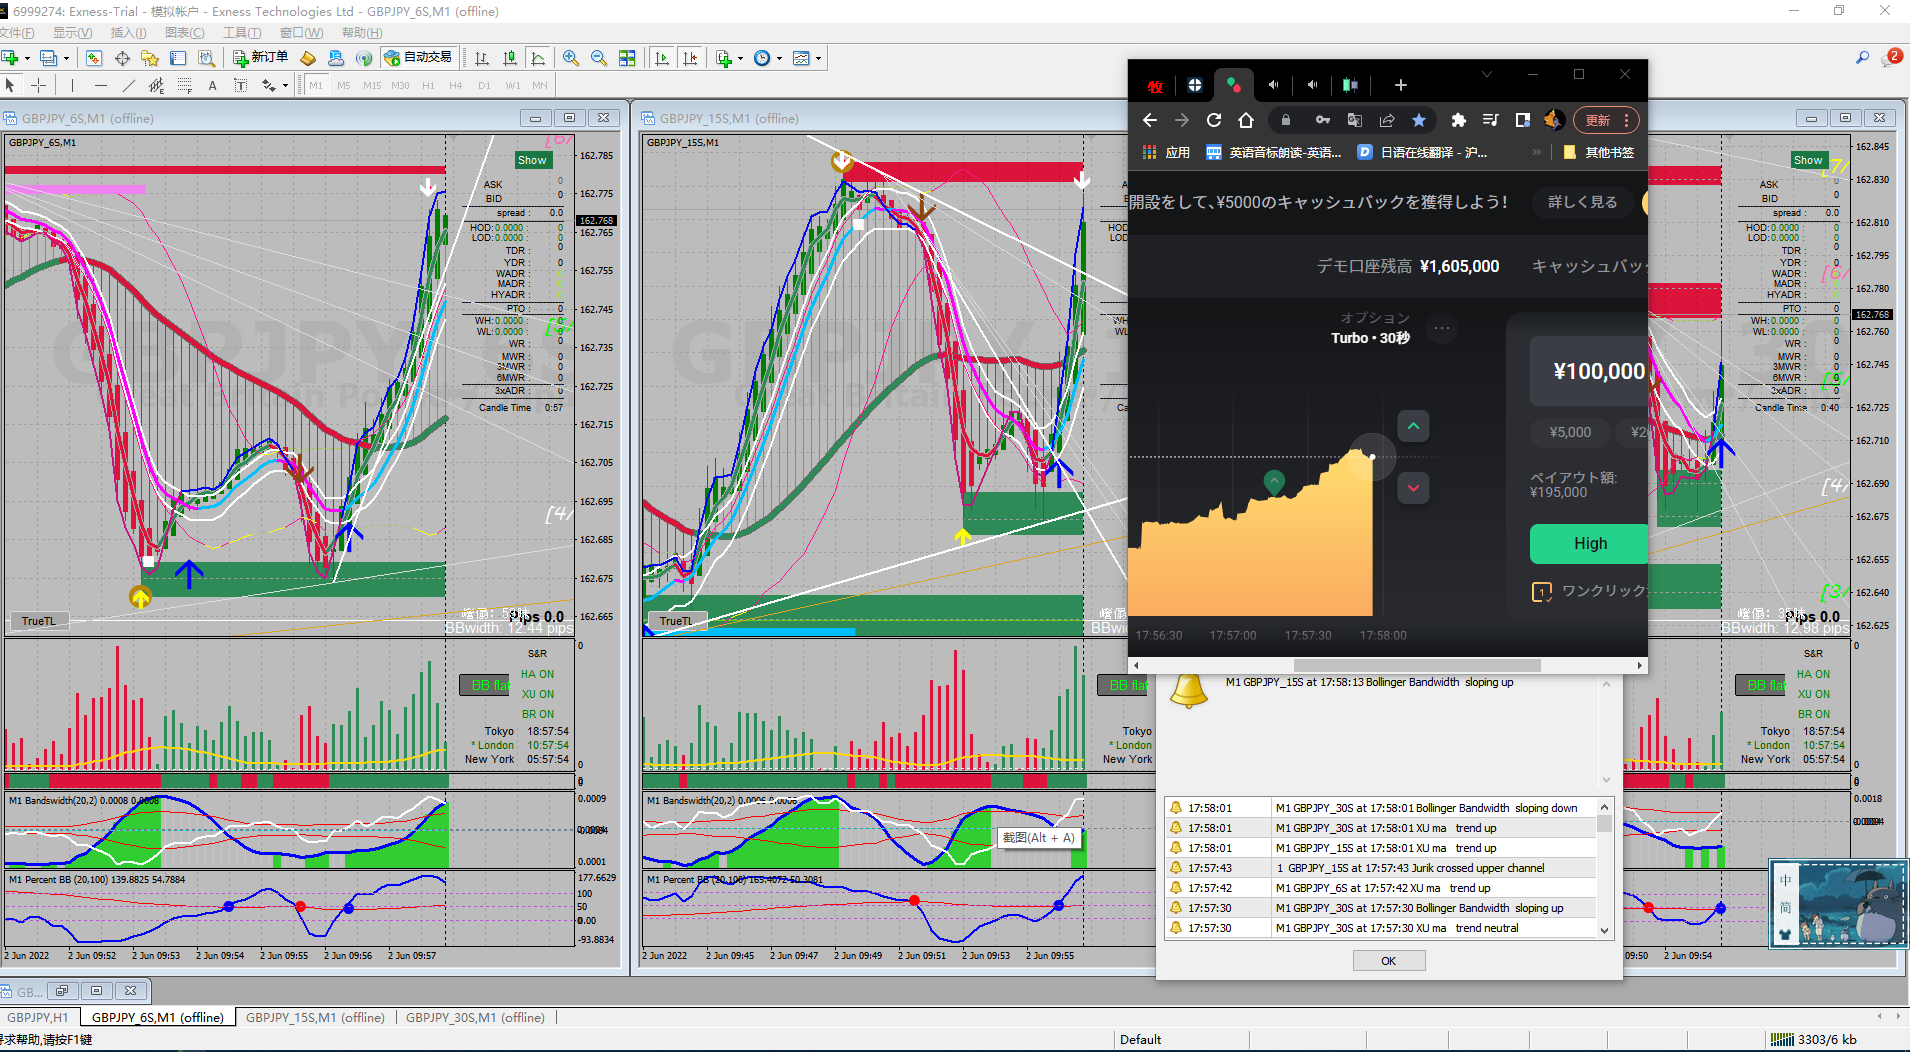This screenshot has width=1910, height=1052.
Task: Toggle the one-click trade checkbox icon
Action: click(x=1541, y=592)
